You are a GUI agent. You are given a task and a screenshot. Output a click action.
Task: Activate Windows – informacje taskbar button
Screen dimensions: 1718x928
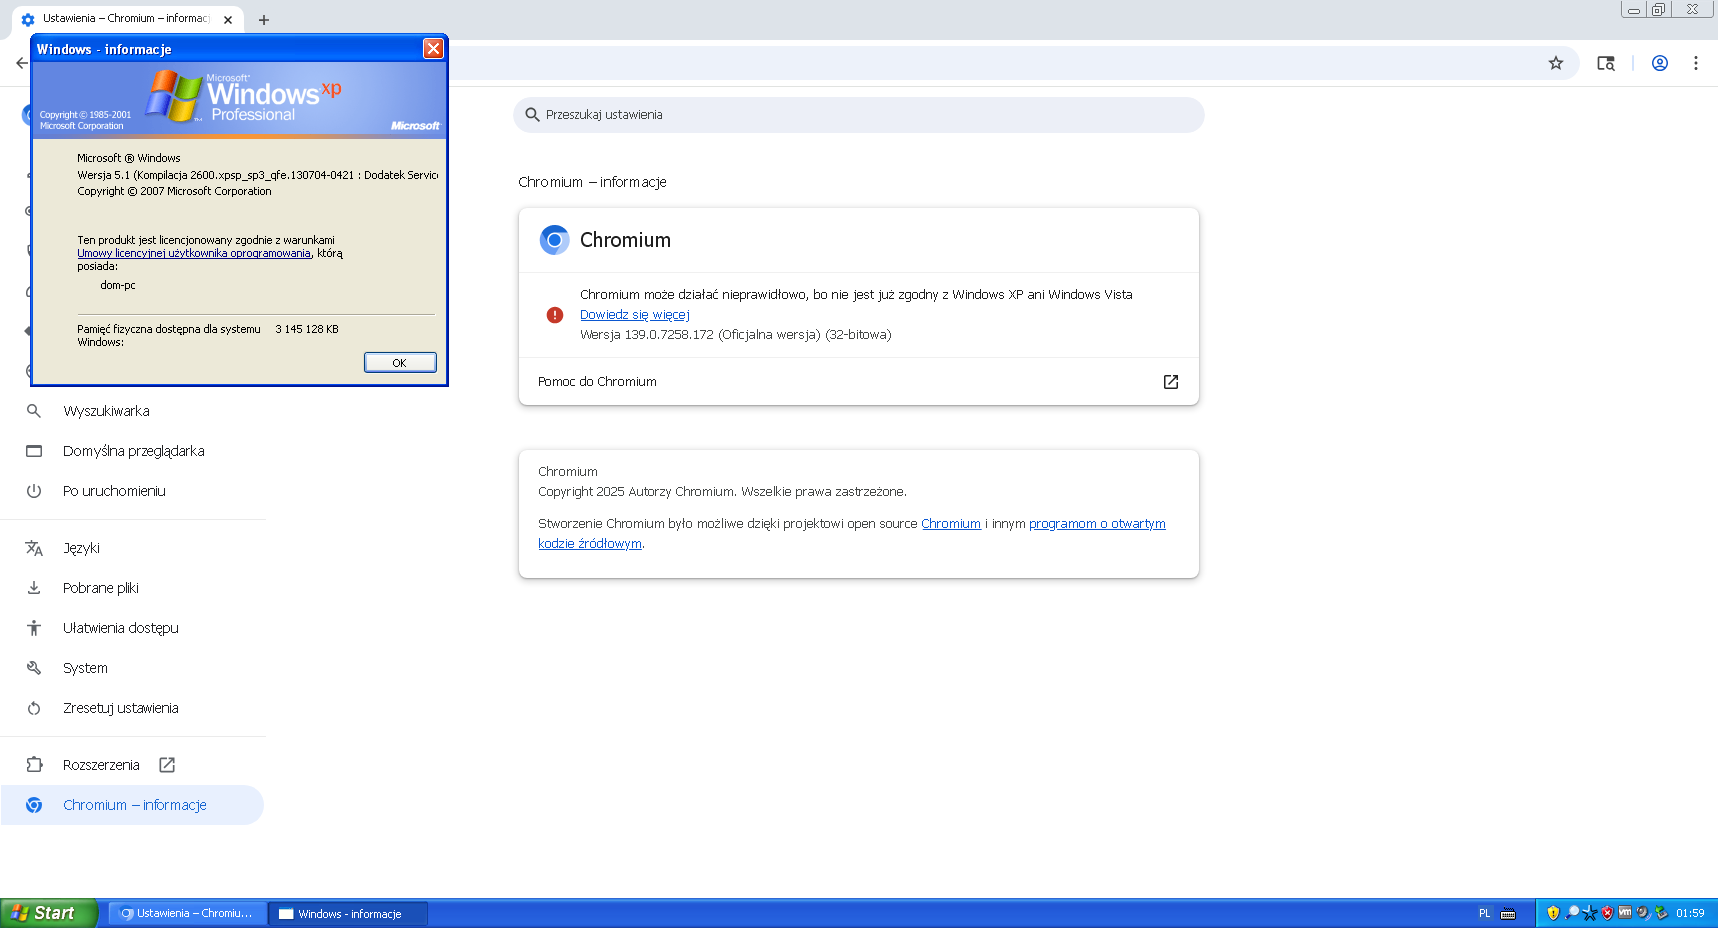[x=348, y=913]
